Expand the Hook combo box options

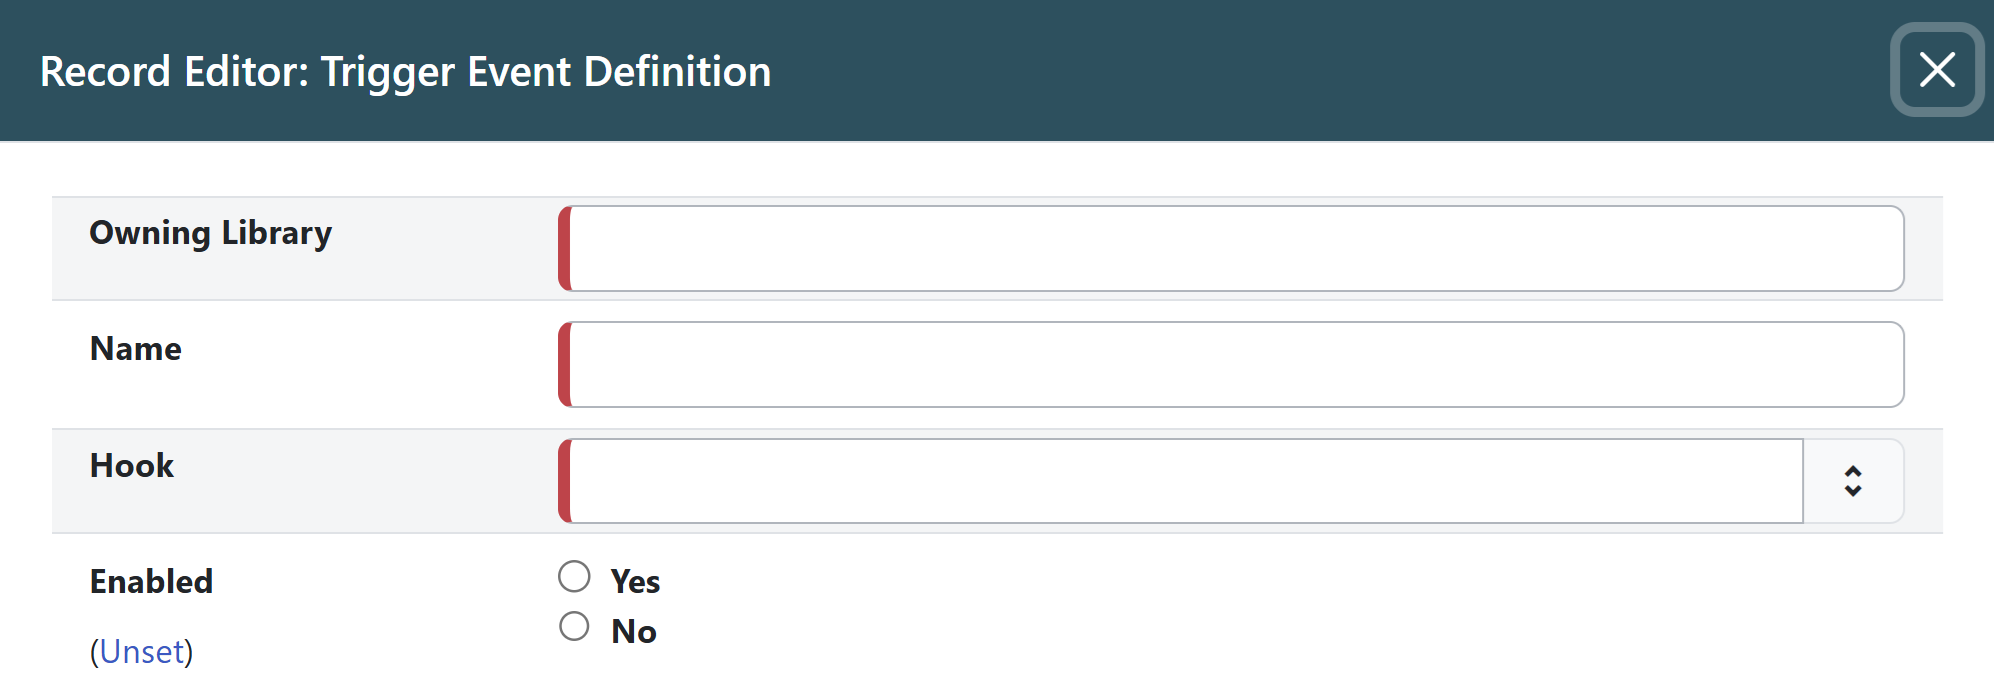coord(1853,481)
